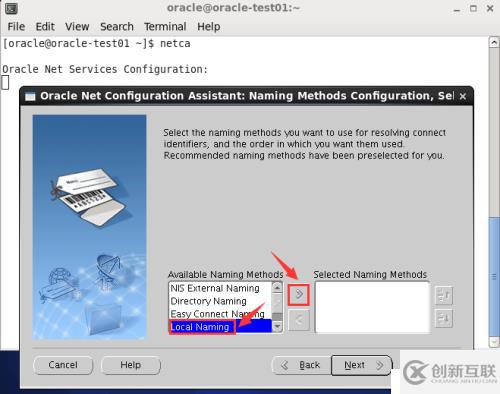Open the View menu in terminal
The image size is (500, 394).
point(77,27)
